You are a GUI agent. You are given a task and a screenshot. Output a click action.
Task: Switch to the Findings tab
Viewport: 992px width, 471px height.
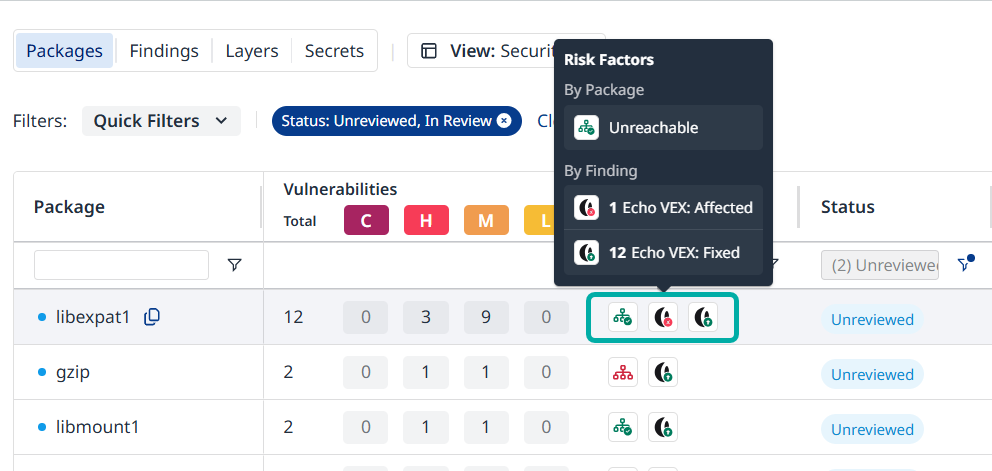tap(164, 51)
